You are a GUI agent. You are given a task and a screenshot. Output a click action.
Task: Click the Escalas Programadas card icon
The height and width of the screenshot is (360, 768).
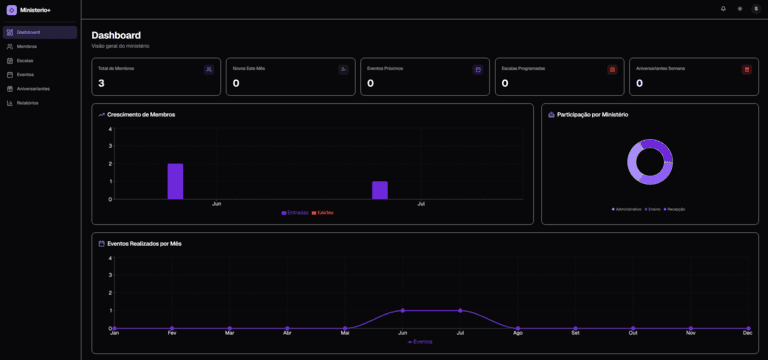pos(612,70)
